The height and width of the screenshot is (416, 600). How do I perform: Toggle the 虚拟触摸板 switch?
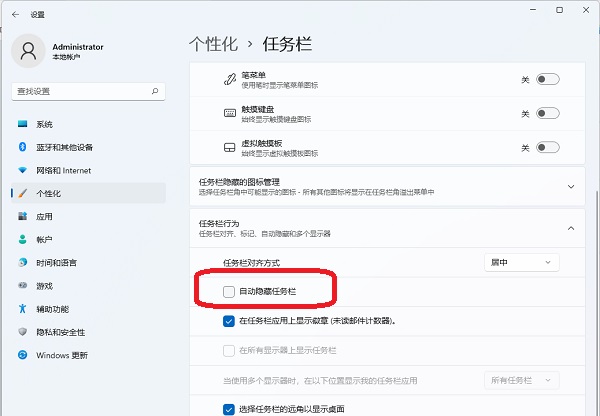click(x=548, y=147)
